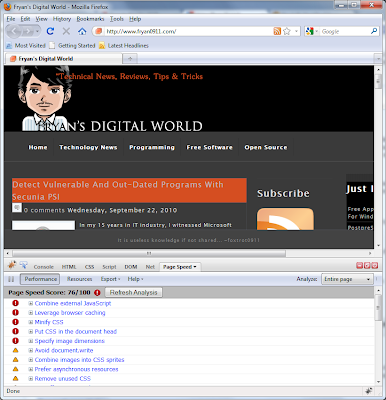Expand Put CSS in the document head
Image resolution: width=386 pixels, height=400 pixels.
pos(30,332)
